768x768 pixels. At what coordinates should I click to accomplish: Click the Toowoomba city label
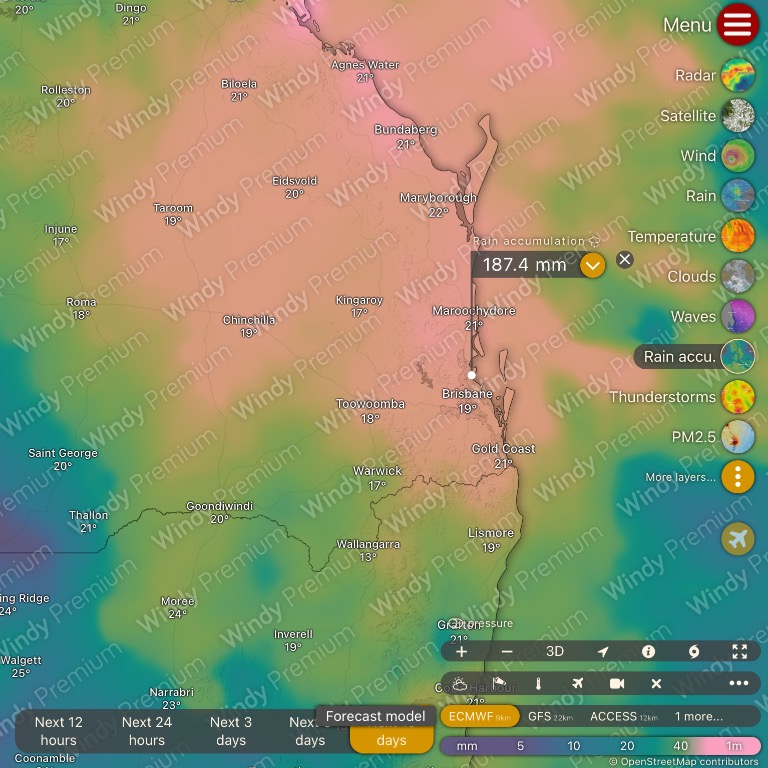click(x=370, y=404)
